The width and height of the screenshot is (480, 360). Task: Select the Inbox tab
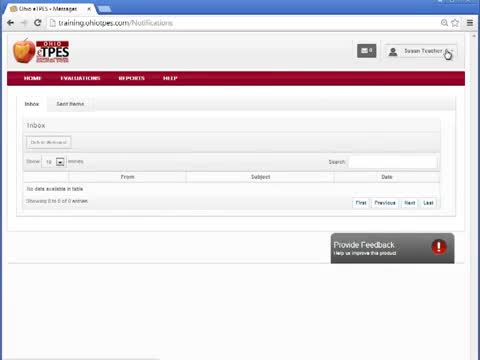(x=32, y=104)
